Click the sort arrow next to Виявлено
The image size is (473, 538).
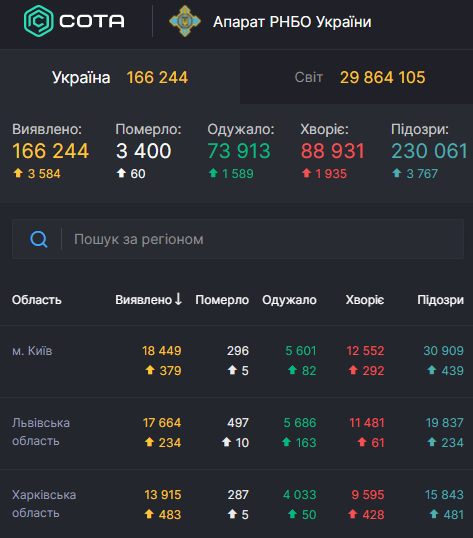[178, 299]
